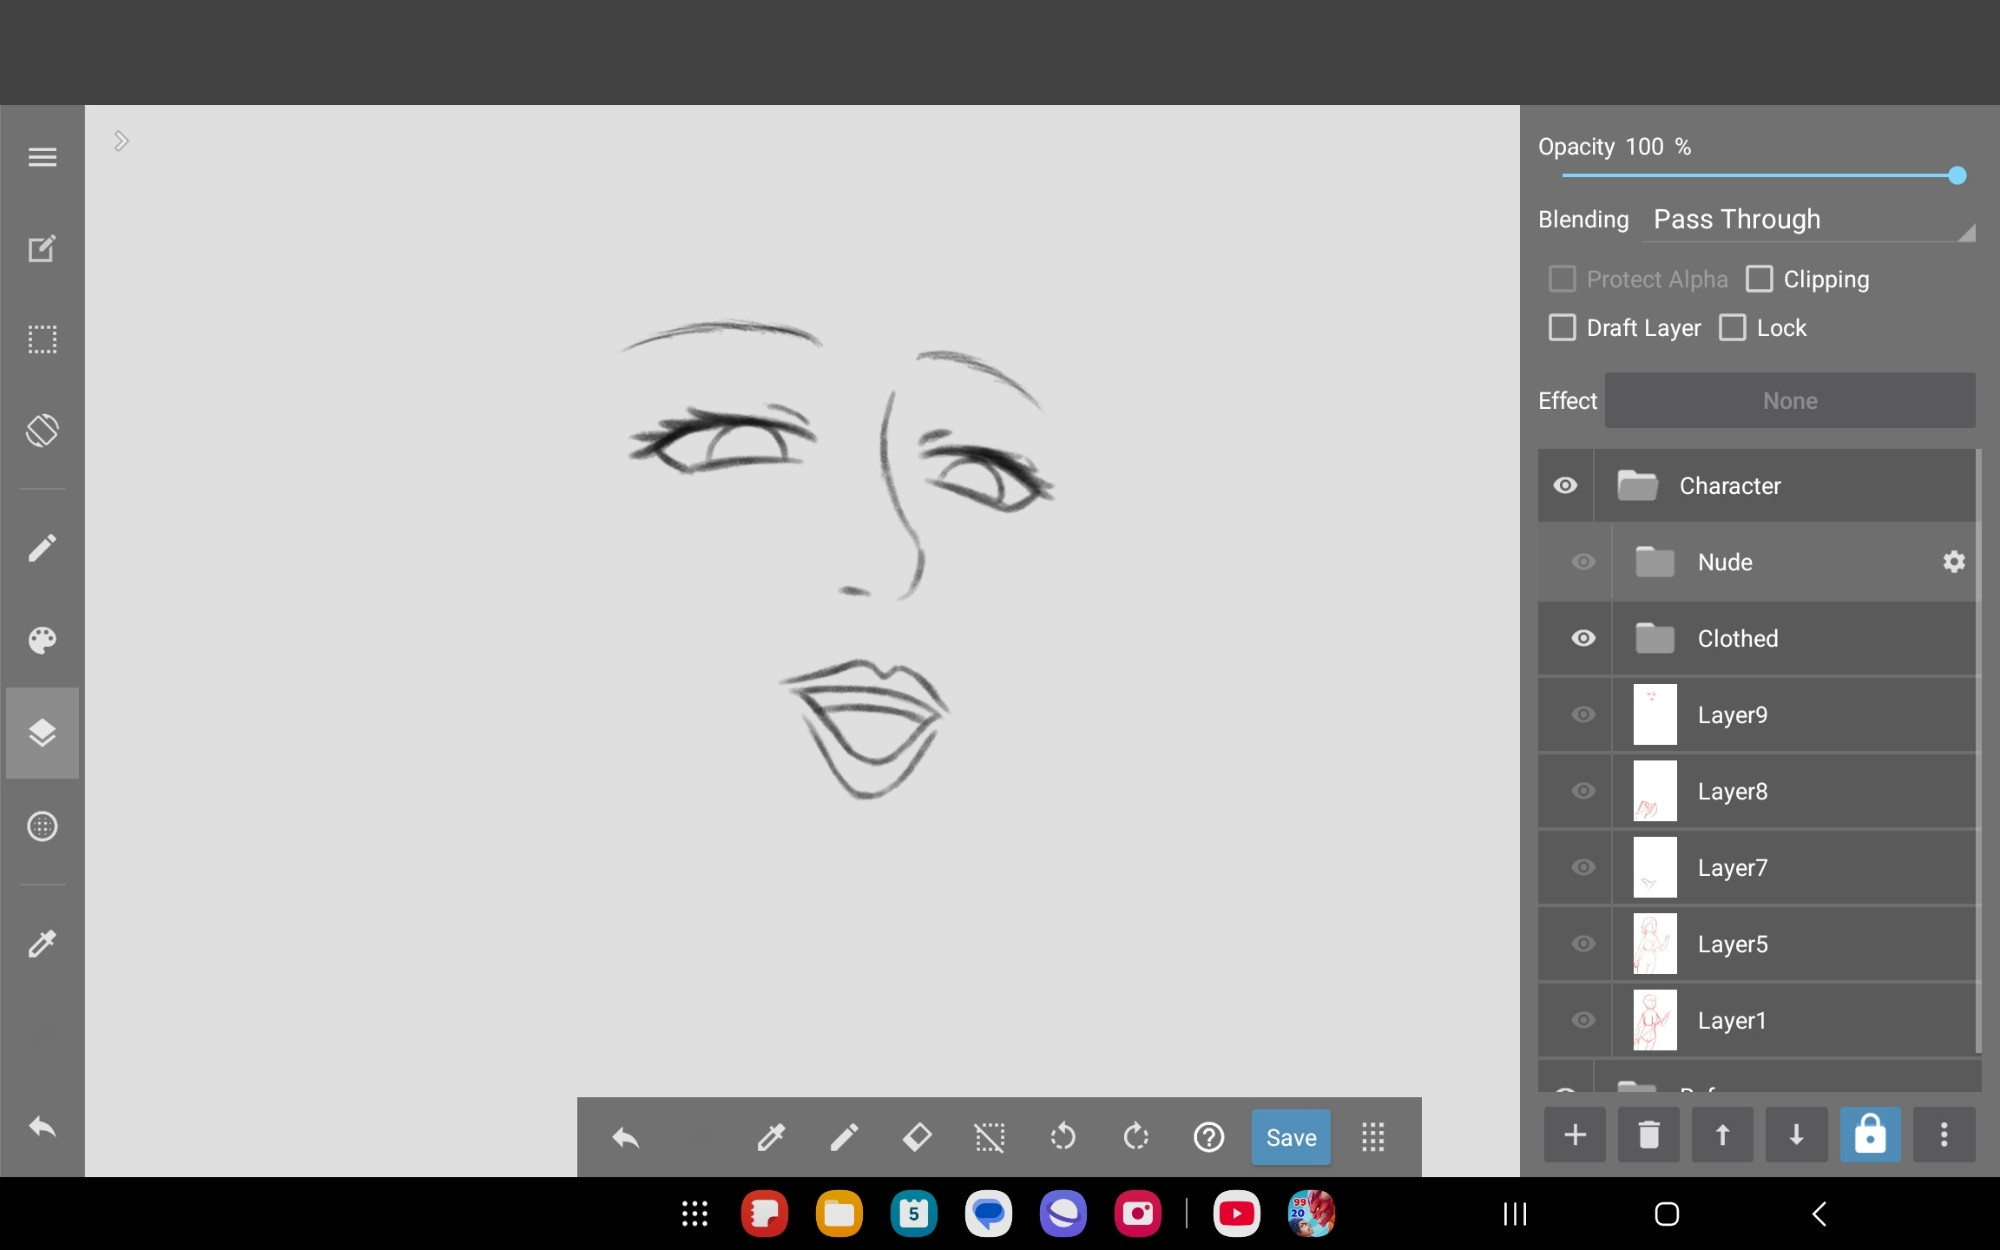Open the help question mark icon
Screen dimensions: 2000x1250
(x=1209, y=1137)
